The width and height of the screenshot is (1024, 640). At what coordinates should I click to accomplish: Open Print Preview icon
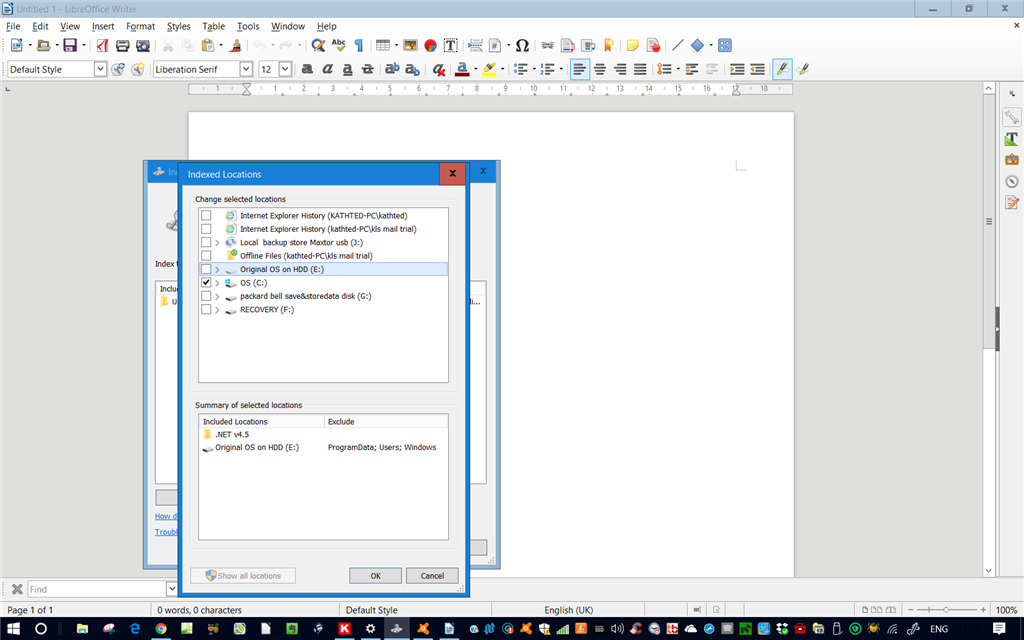142,45
